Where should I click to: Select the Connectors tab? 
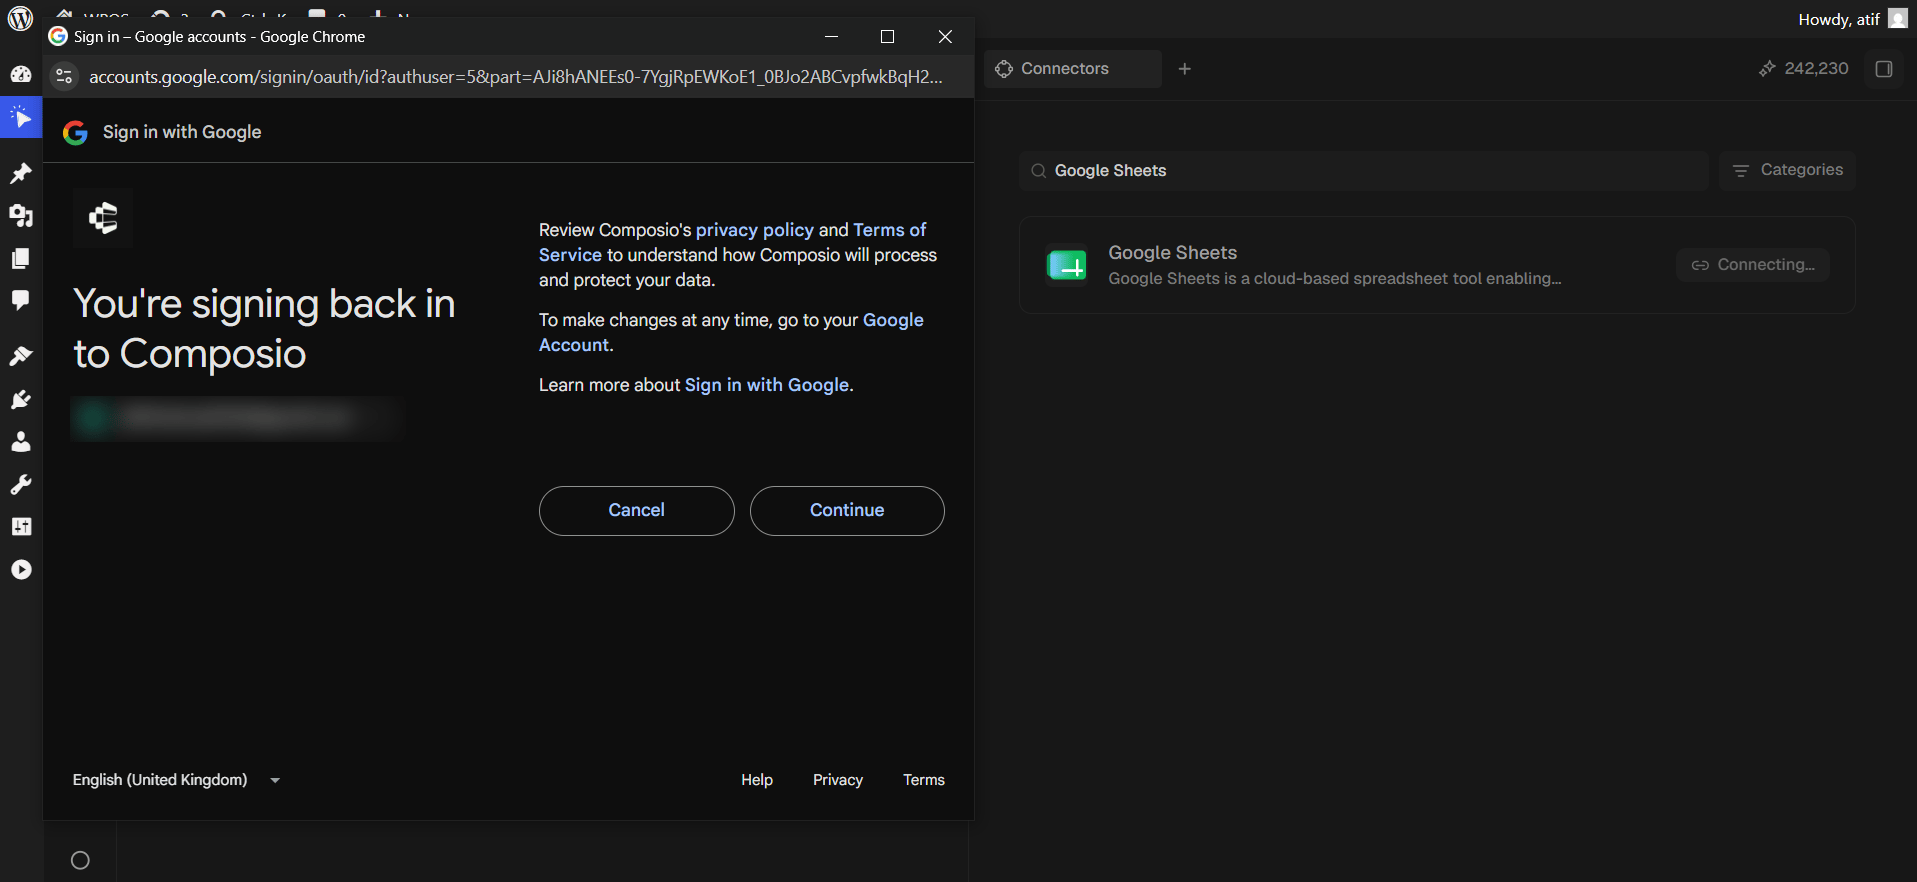pyautogui.click(x=1073, y=69)
